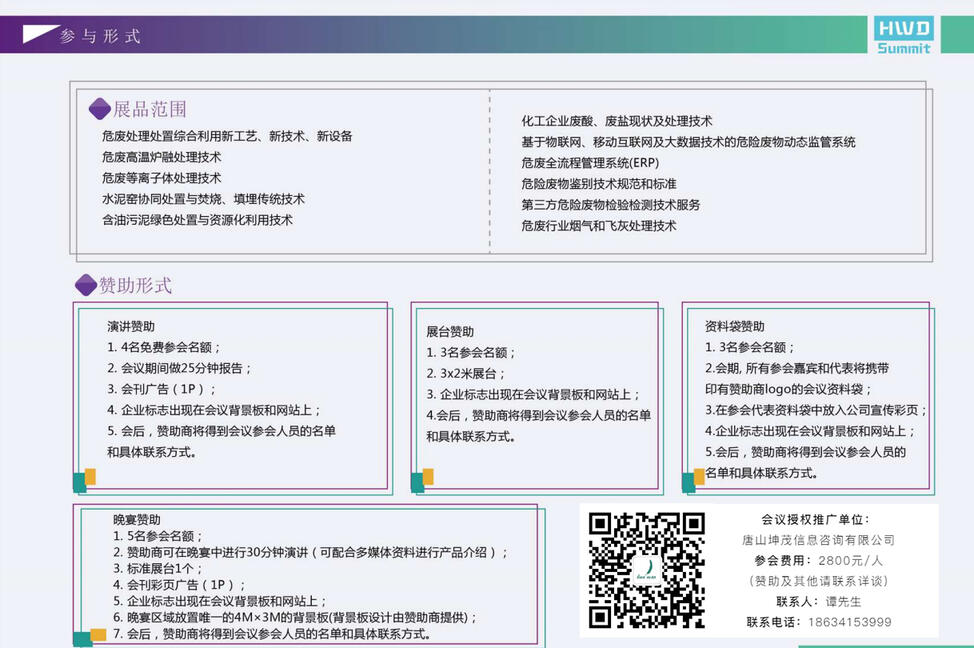Select the 晚宴赞助 section title

point(136,520)
